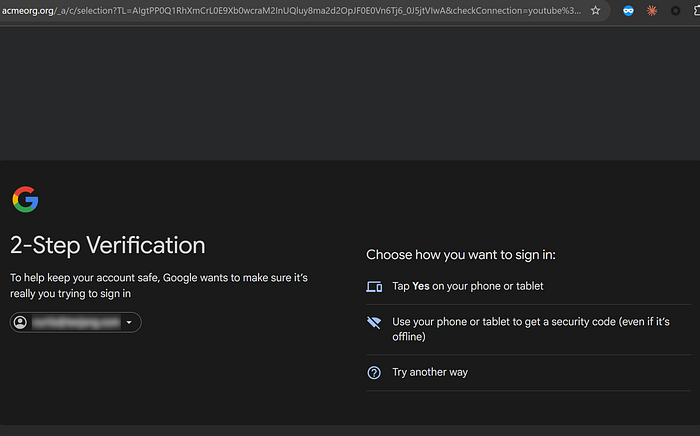
Task: Choose Tap Yes on your phone or tablet
Action: (x=529, y=286)
